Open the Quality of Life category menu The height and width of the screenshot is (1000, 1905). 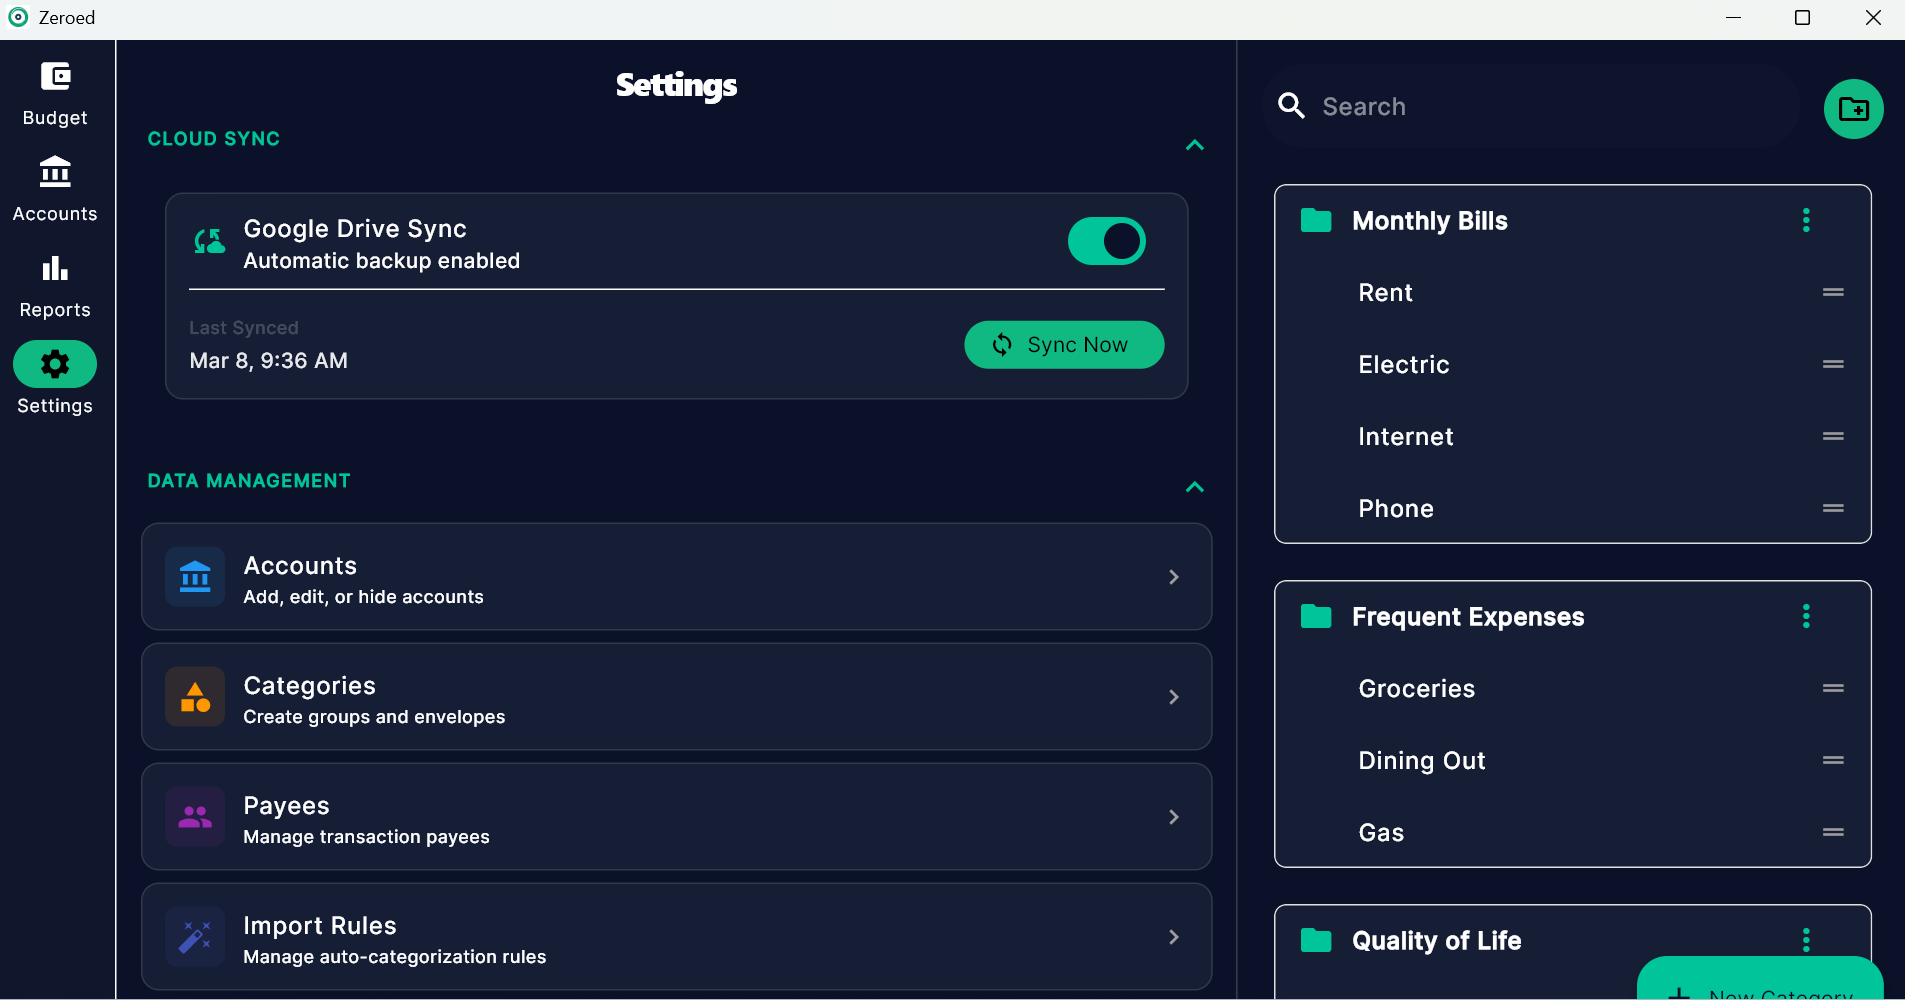pos(1806,939)
